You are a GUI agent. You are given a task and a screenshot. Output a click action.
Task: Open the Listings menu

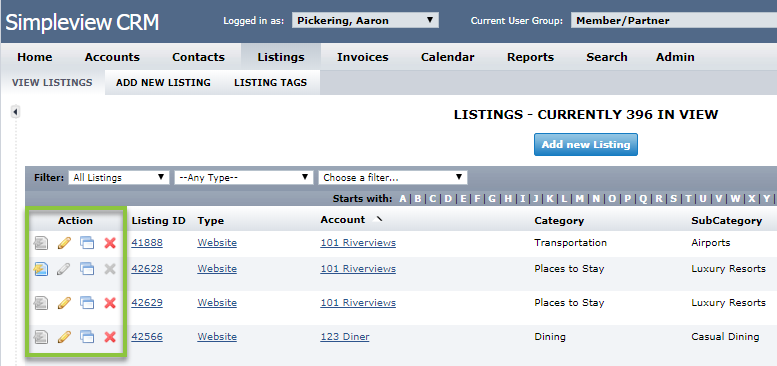point(281,57)
